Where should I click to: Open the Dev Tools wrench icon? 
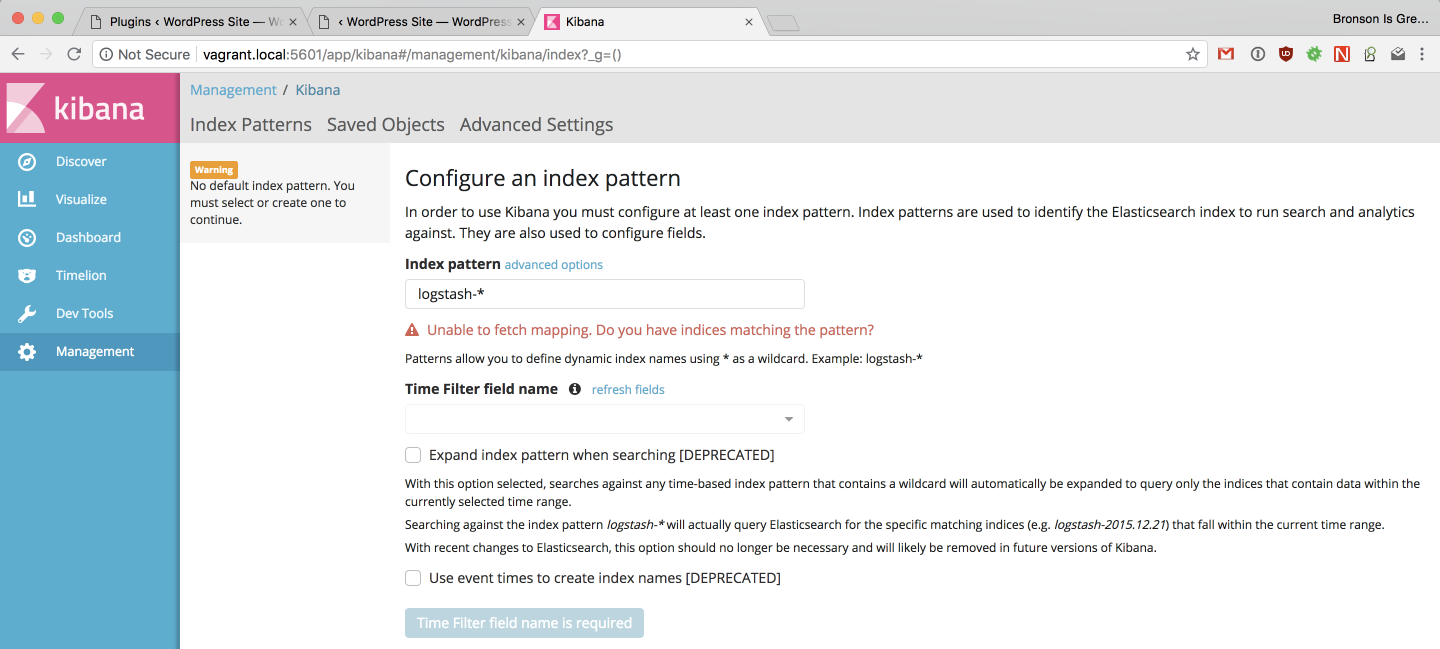pyautogui.click(x=27, y=313)
